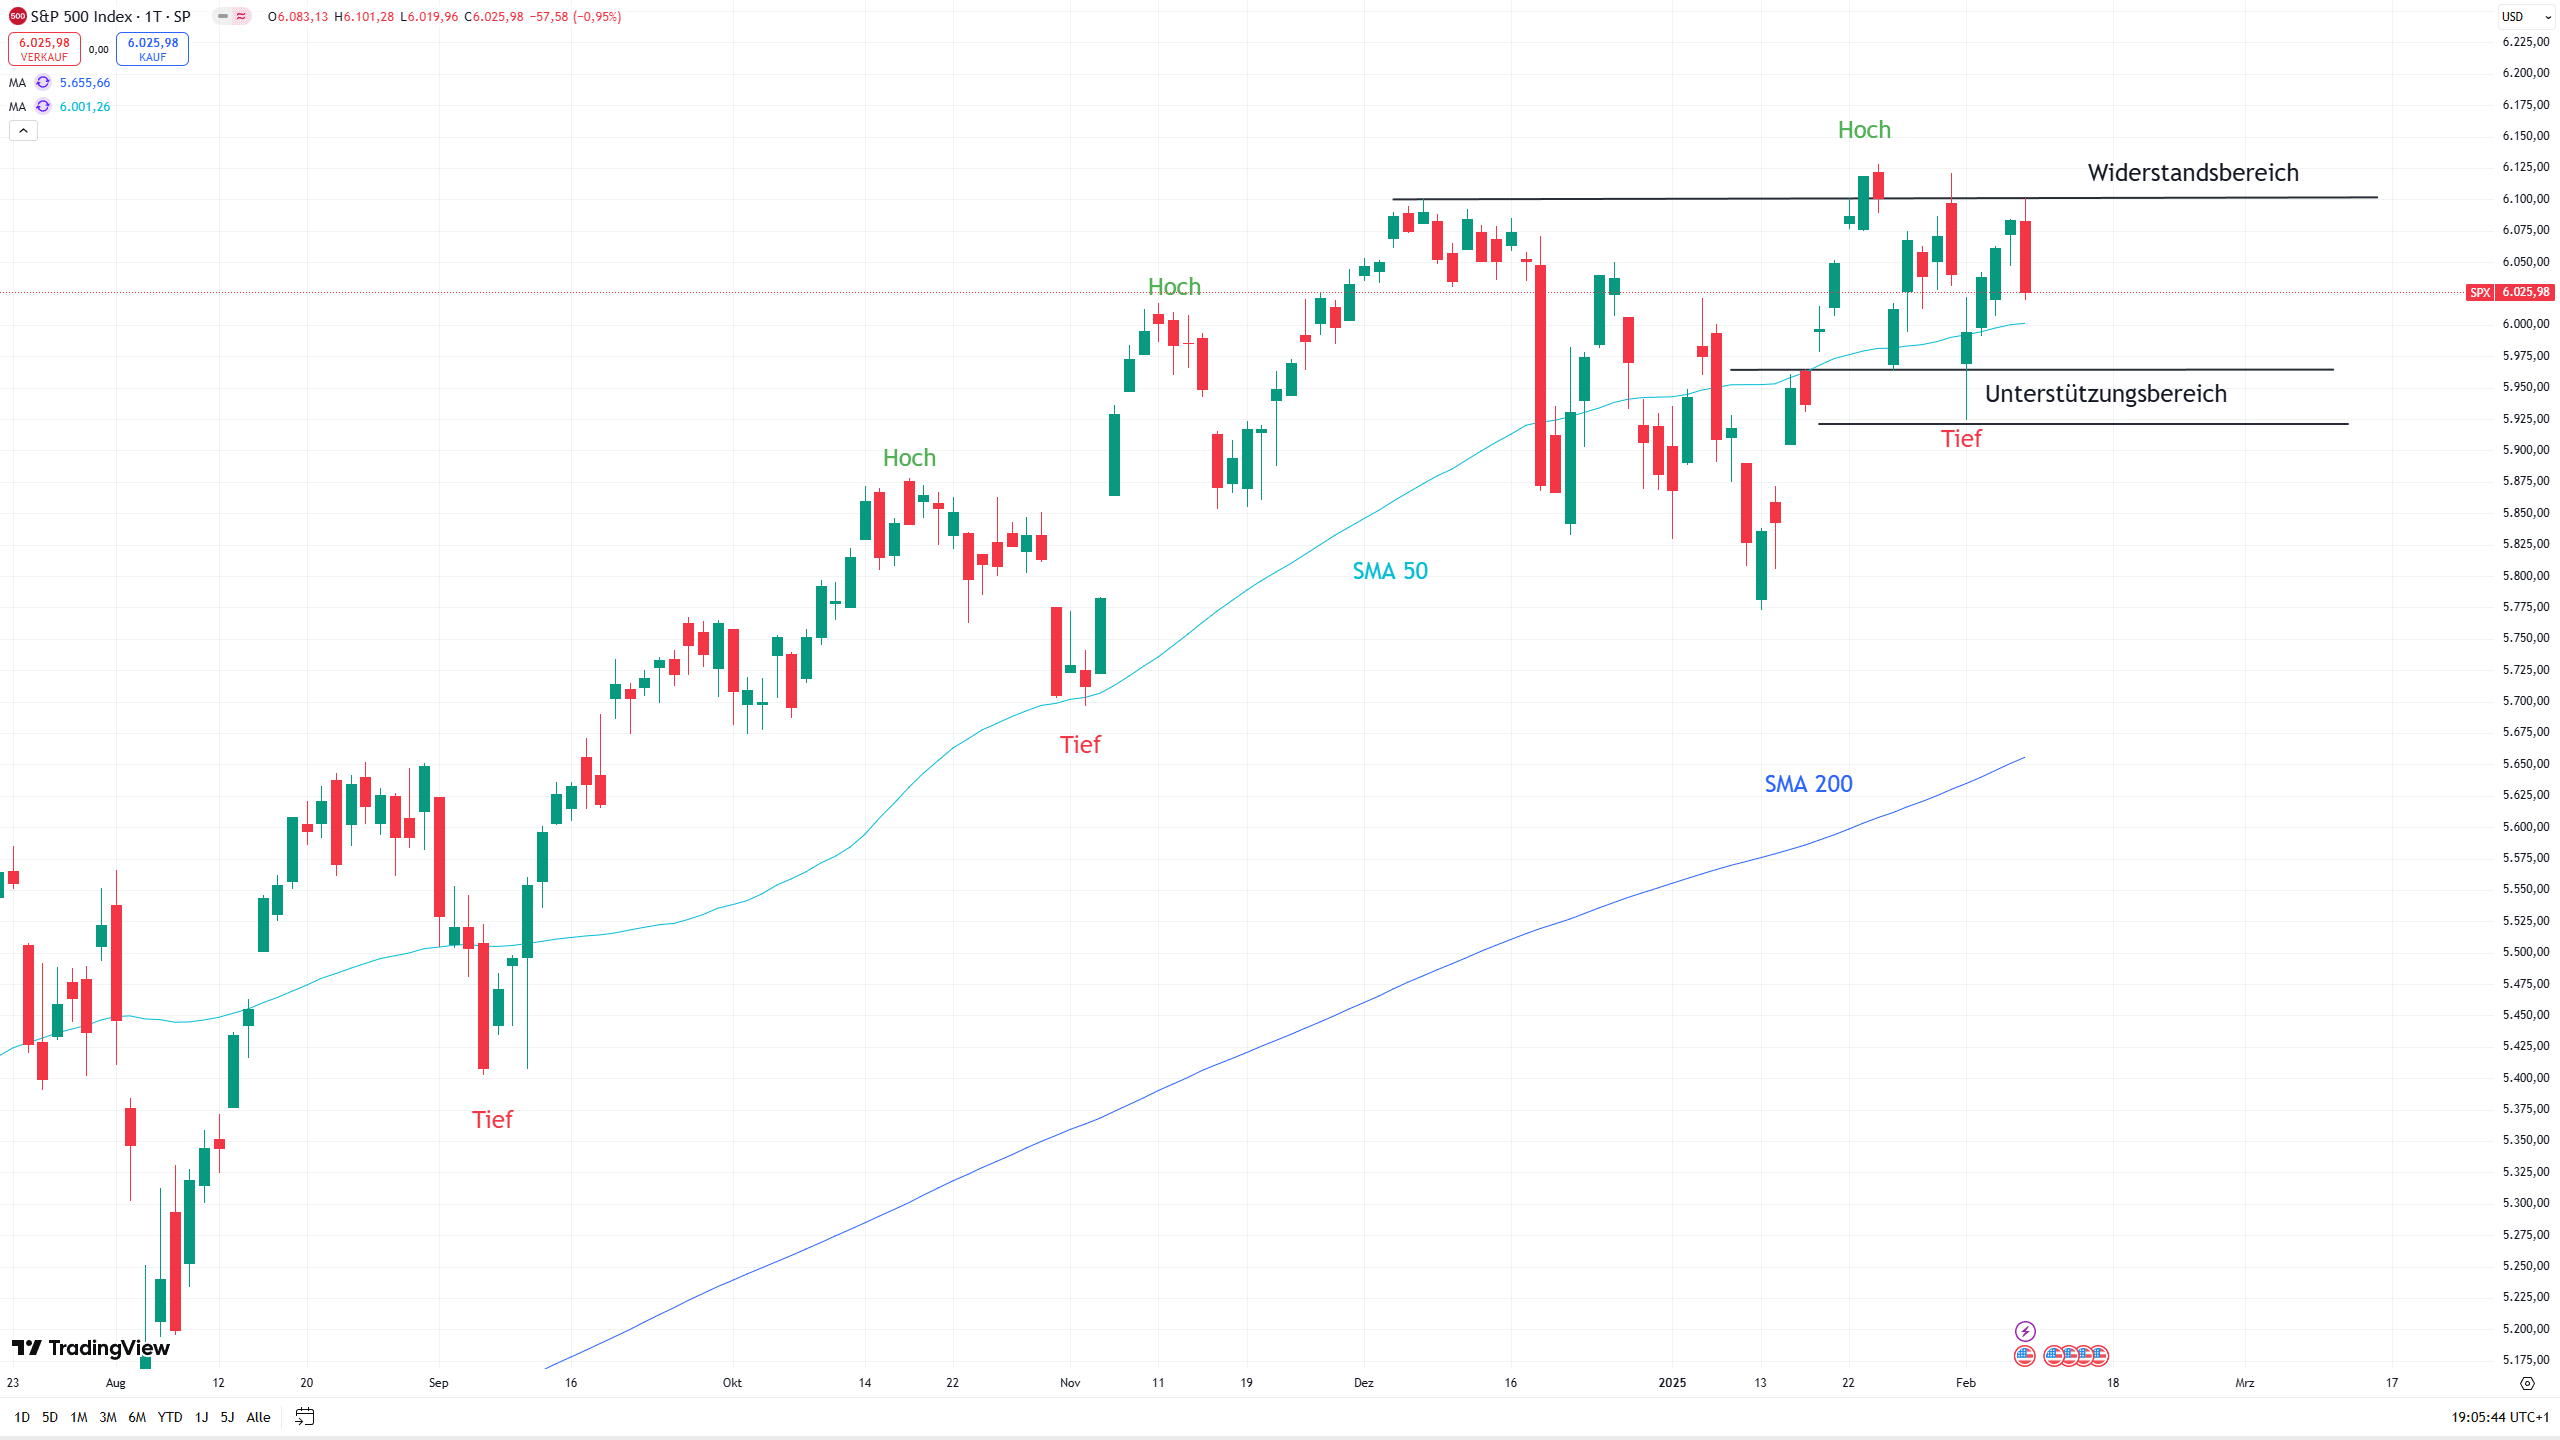
Task: Select the Alle time range
Action: 259,1417
